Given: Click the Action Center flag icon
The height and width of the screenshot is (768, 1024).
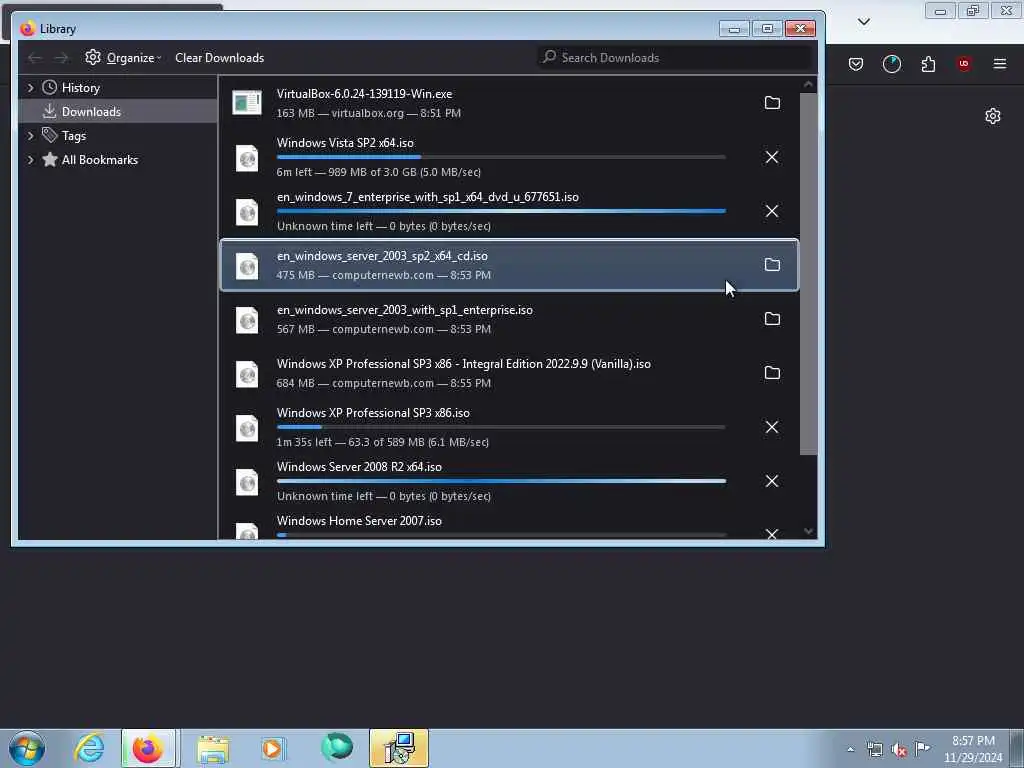Looking at the screenshot, I should [922, 749].
